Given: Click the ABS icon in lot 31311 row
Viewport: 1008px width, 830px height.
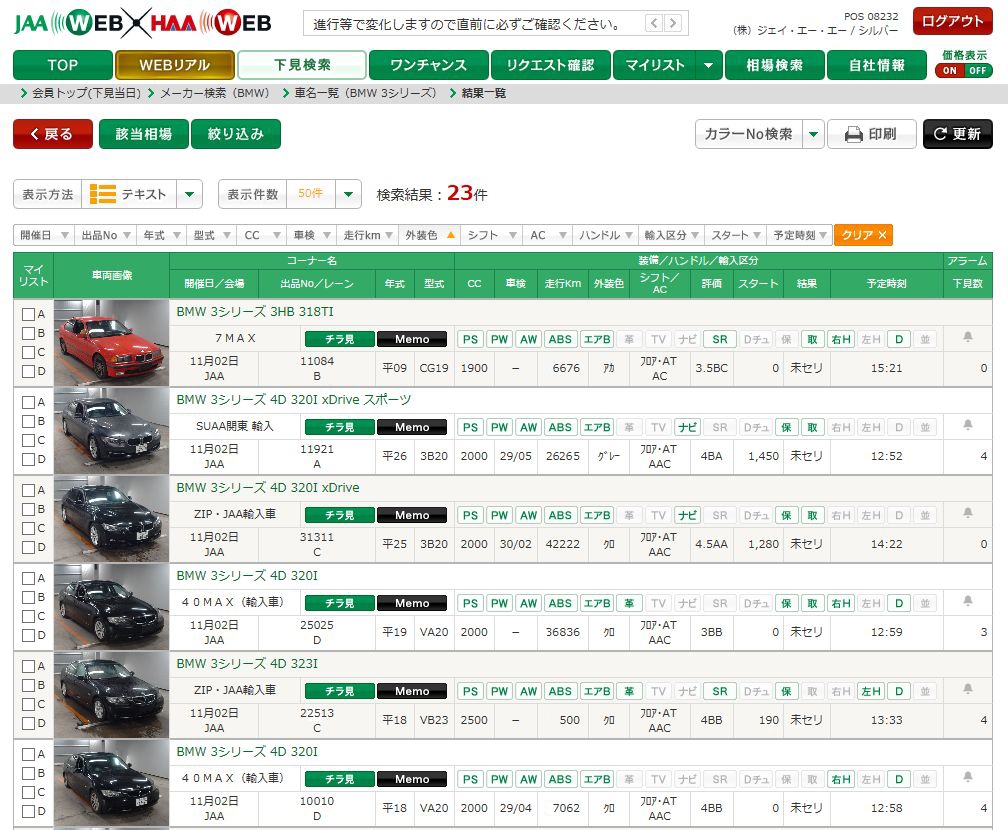Looking at the screenshot, I should click(x=560, y=516).
